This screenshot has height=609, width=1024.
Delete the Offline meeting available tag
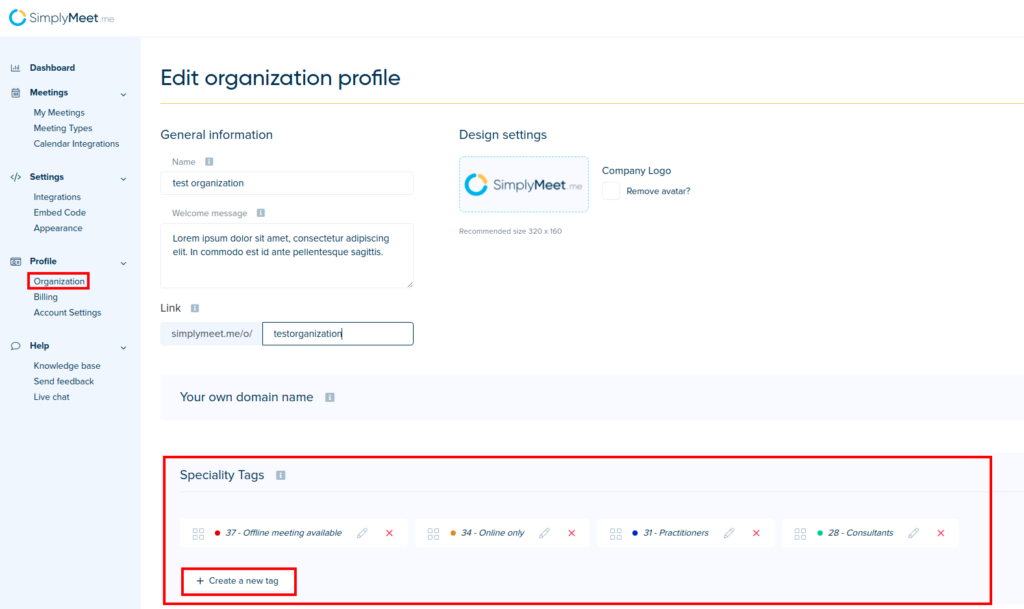click(x=389, y=533)
